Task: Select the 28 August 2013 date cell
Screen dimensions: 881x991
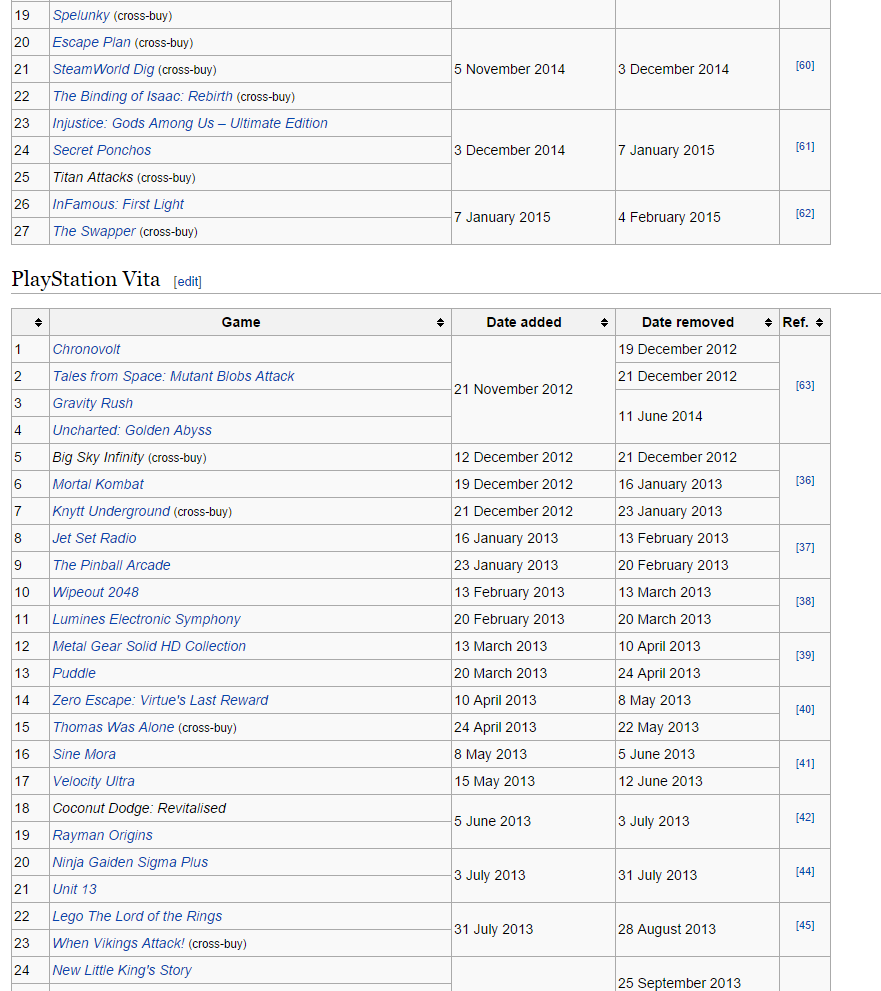Action: pos(697,930)
